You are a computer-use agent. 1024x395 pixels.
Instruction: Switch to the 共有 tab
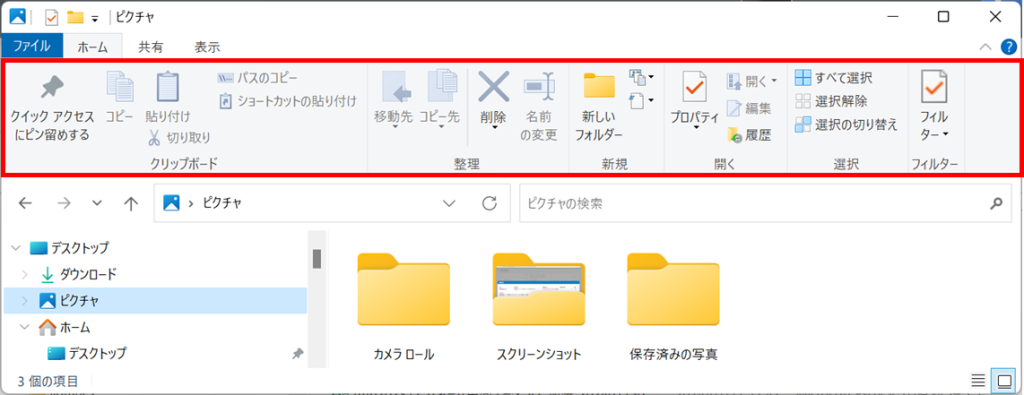click(x=151, y=46)
